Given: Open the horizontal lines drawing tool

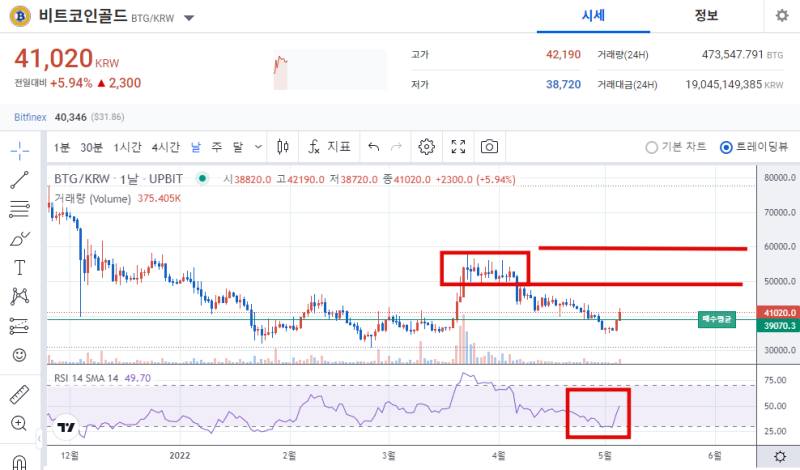Looking at the screenshot, I should [19, 209].
